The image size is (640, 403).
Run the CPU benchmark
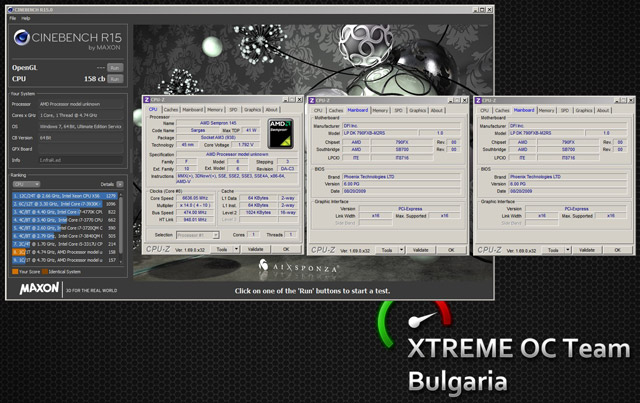coord(115,79)
